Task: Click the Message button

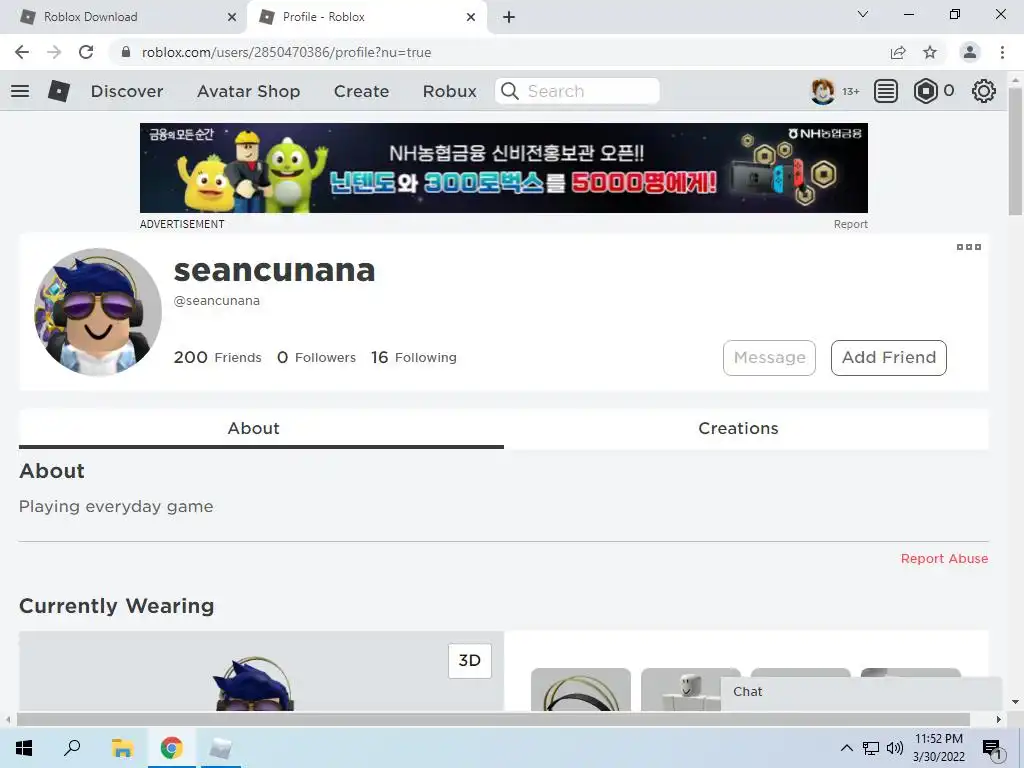Action: 769,358
